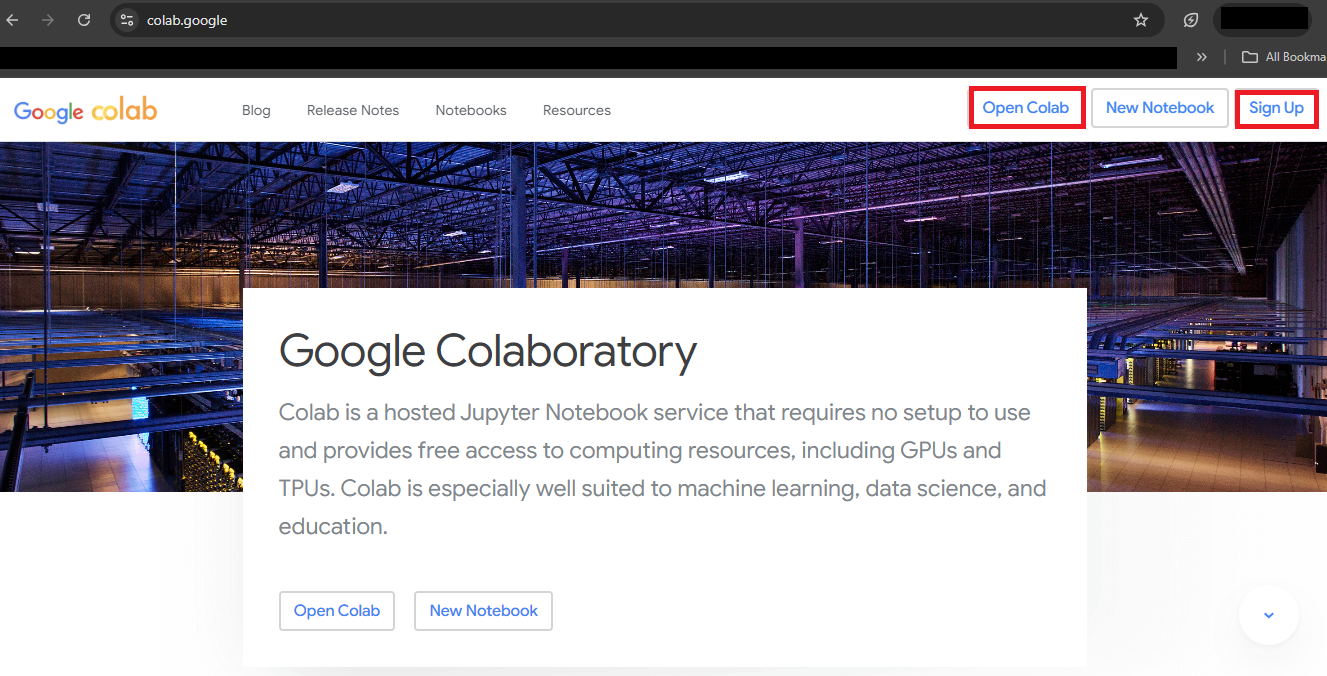Image resolution: width=1327 pixels, height=676 pixels.
Task: Go to Release Notes in navigation
Action: tap(353, 110)
